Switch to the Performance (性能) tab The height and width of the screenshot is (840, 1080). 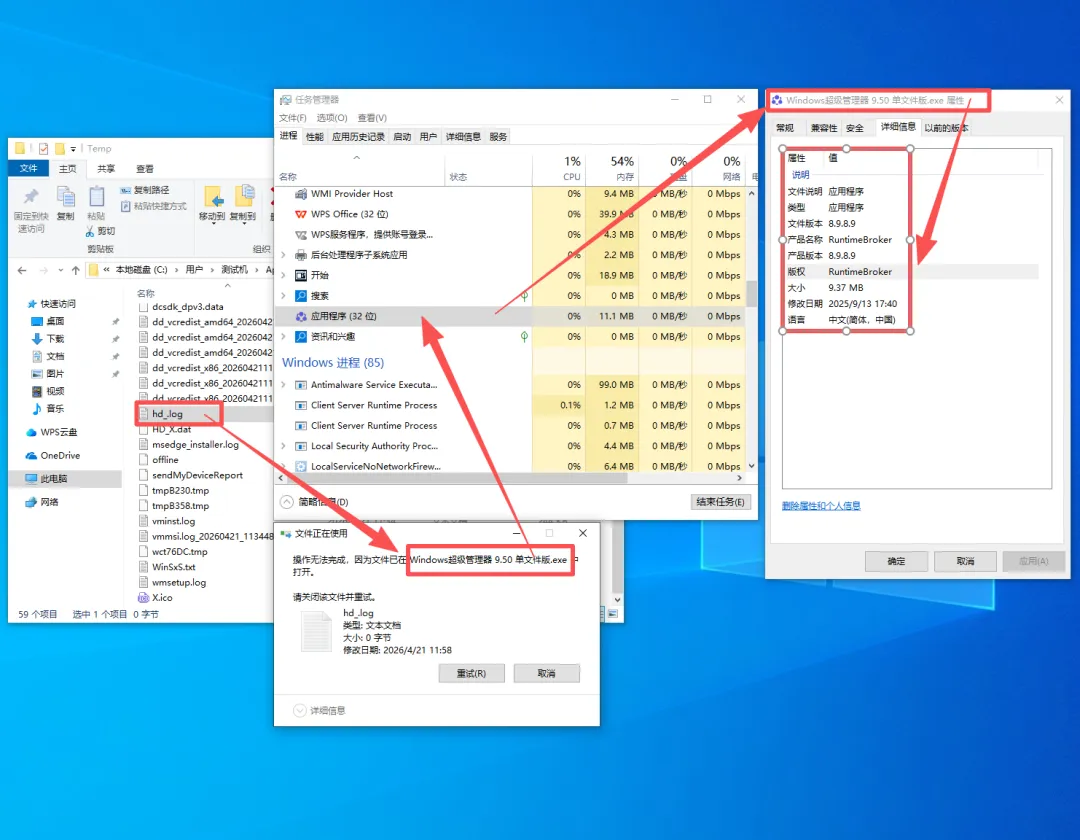pos(315,137)
